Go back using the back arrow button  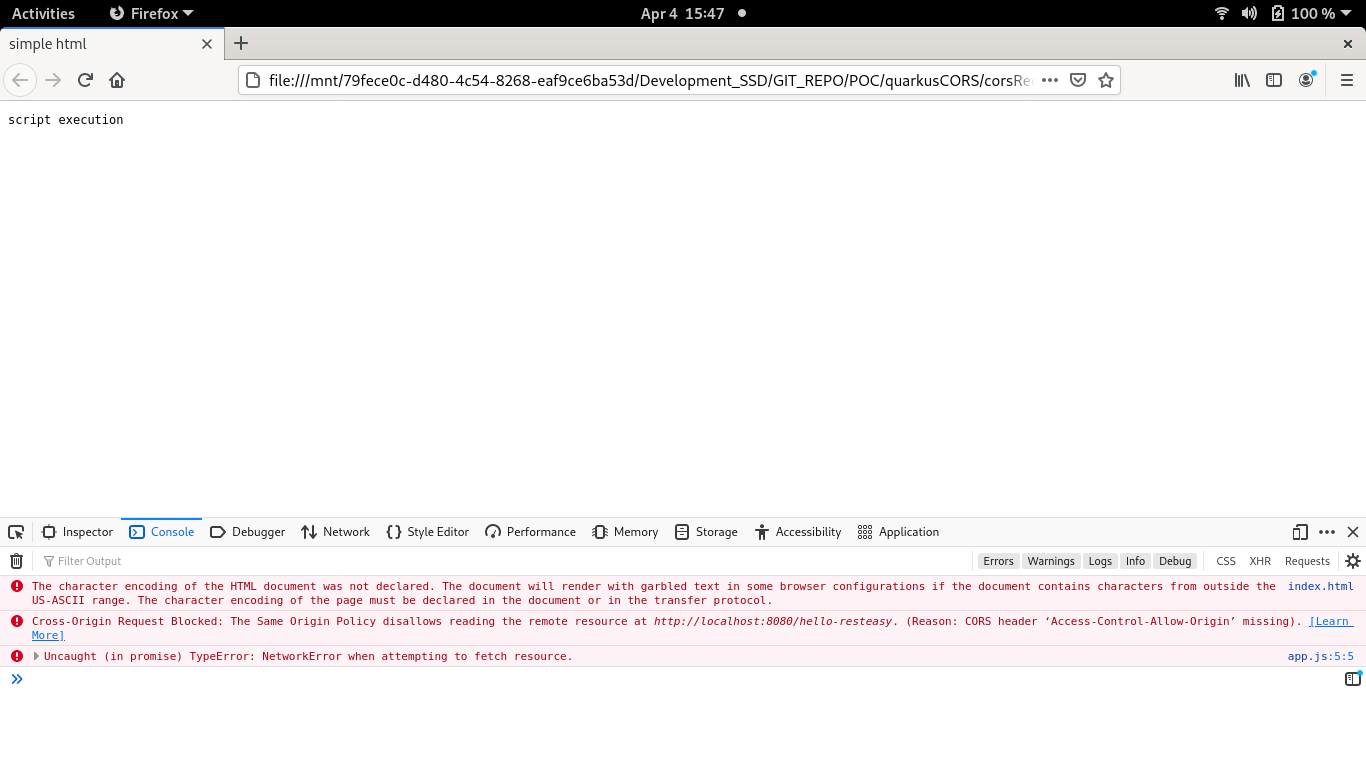point(20,80)
